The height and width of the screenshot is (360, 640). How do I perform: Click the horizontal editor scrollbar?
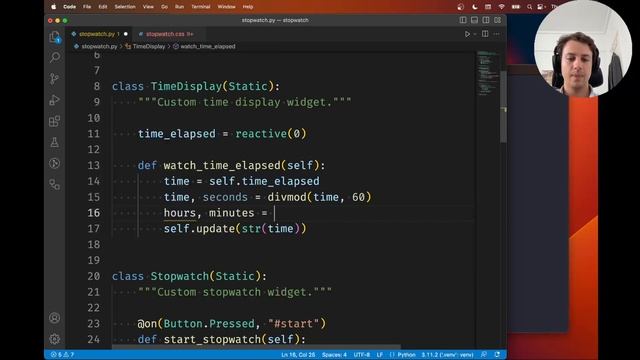tap(256, 347)
